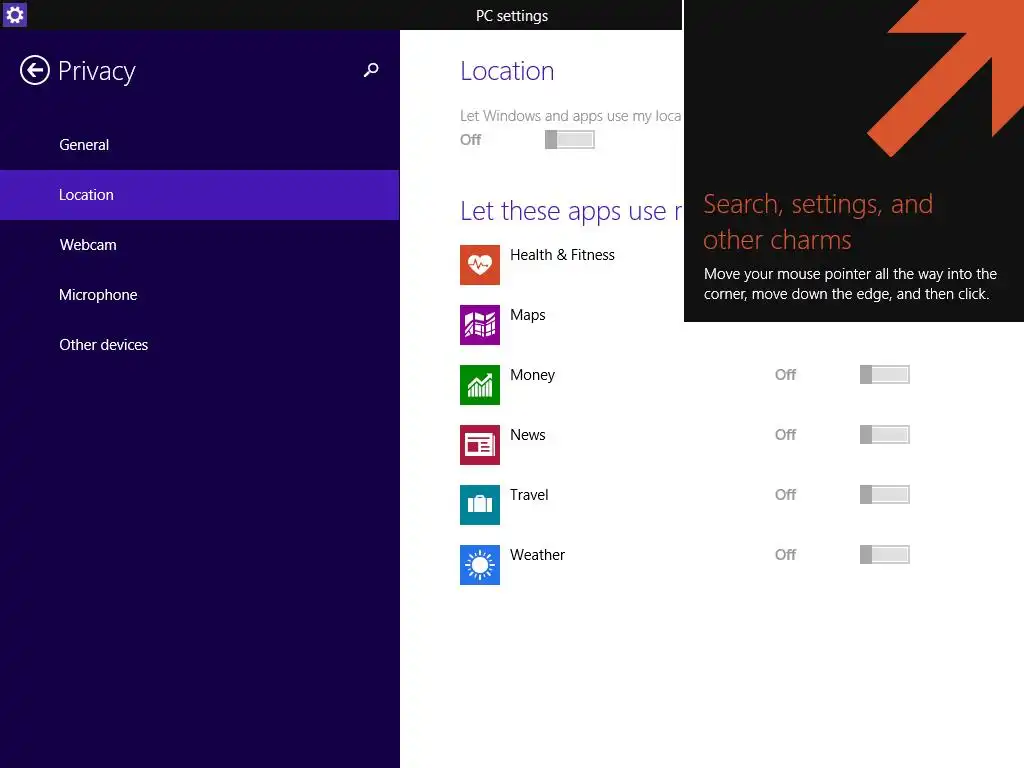Click the Privacy heading text
Image resolution: width=1024 pixels, height=768 pixels.
coord(97,71)
